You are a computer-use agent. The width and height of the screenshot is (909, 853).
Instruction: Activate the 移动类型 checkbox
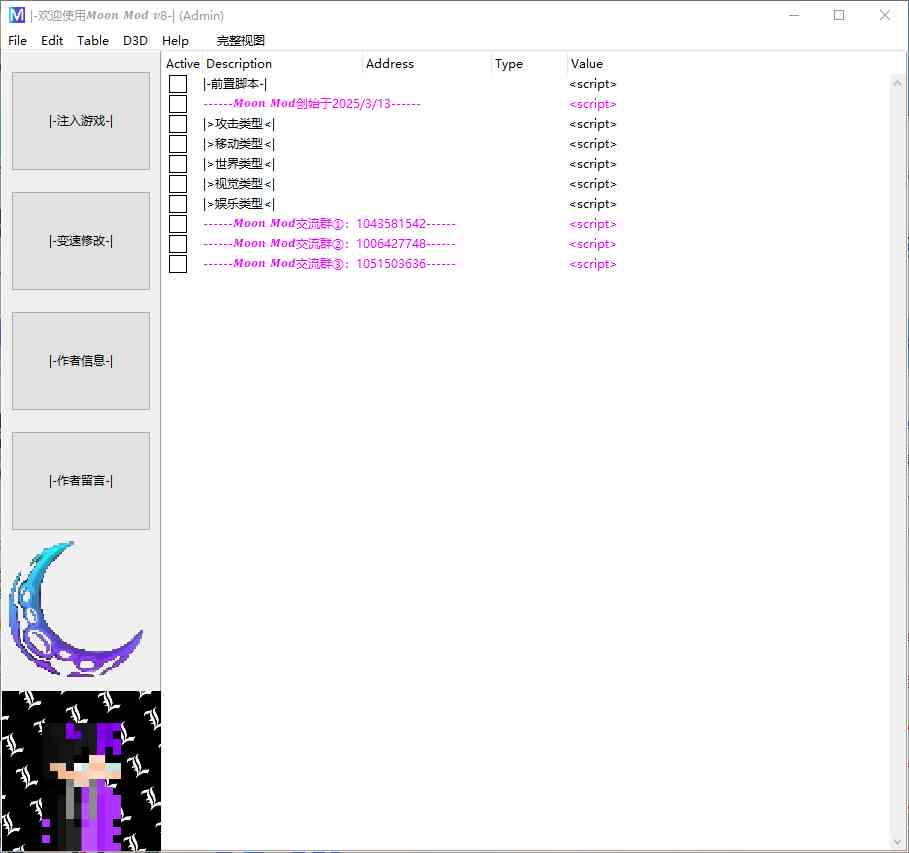(178, 144)
